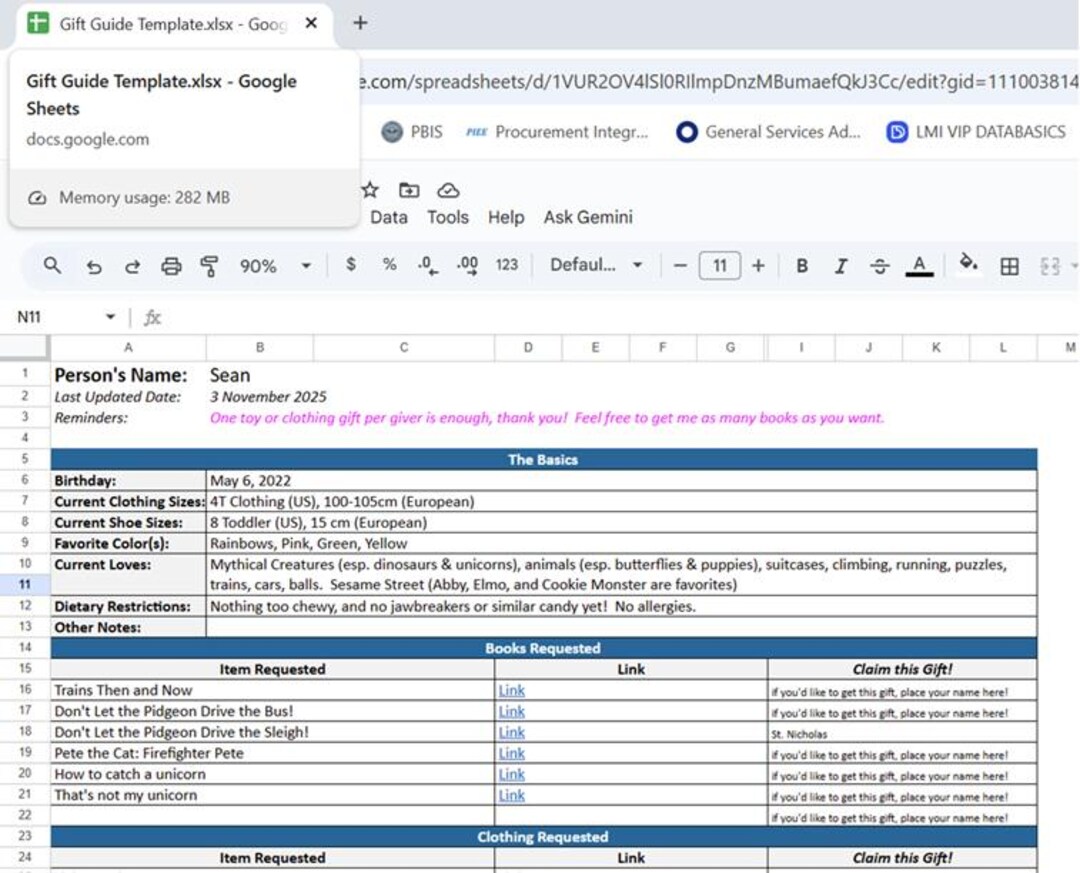Toggle italic formatting

coord(840,265)
